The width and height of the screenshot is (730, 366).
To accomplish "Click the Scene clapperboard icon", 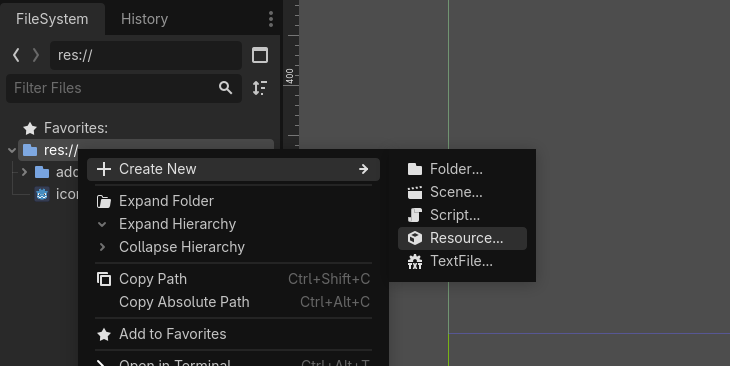I will coord(415,192).
